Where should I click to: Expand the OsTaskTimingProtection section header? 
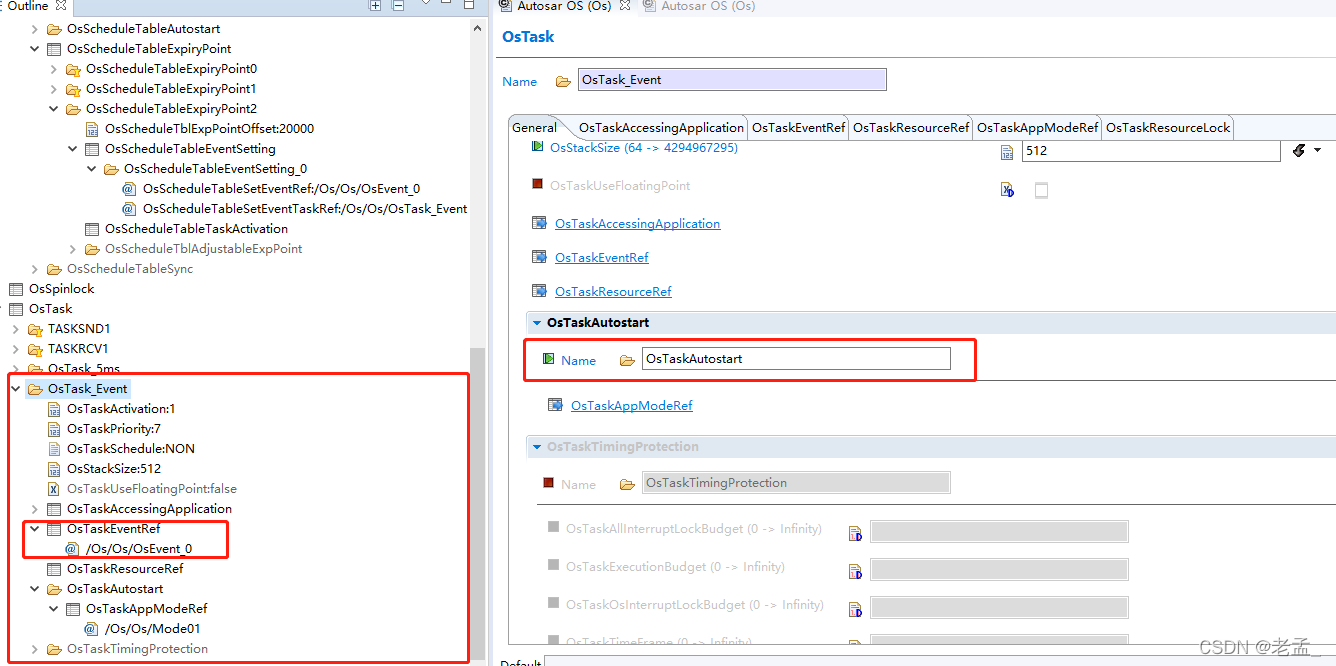537,447
